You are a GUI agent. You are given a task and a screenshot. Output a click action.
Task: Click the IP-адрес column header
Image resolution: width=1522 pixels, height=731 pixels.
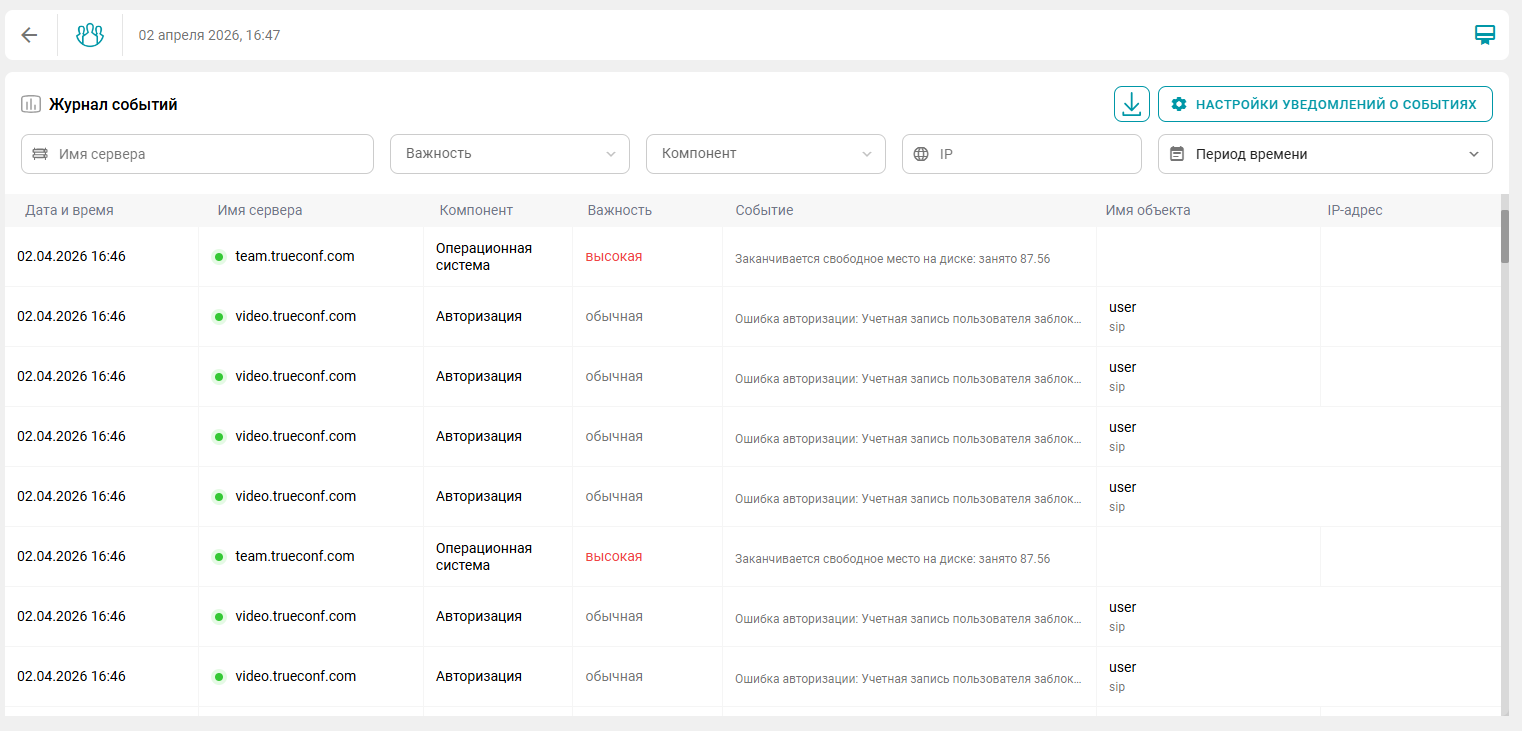tap(1354, 210)
